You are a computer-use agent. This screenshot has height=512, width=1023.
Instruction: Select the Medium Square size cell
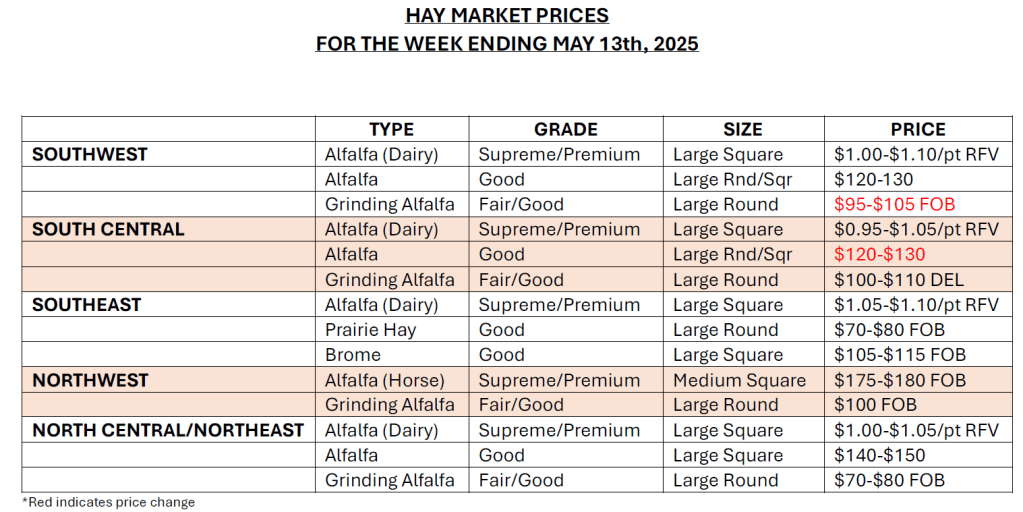(x=739, y=380)
